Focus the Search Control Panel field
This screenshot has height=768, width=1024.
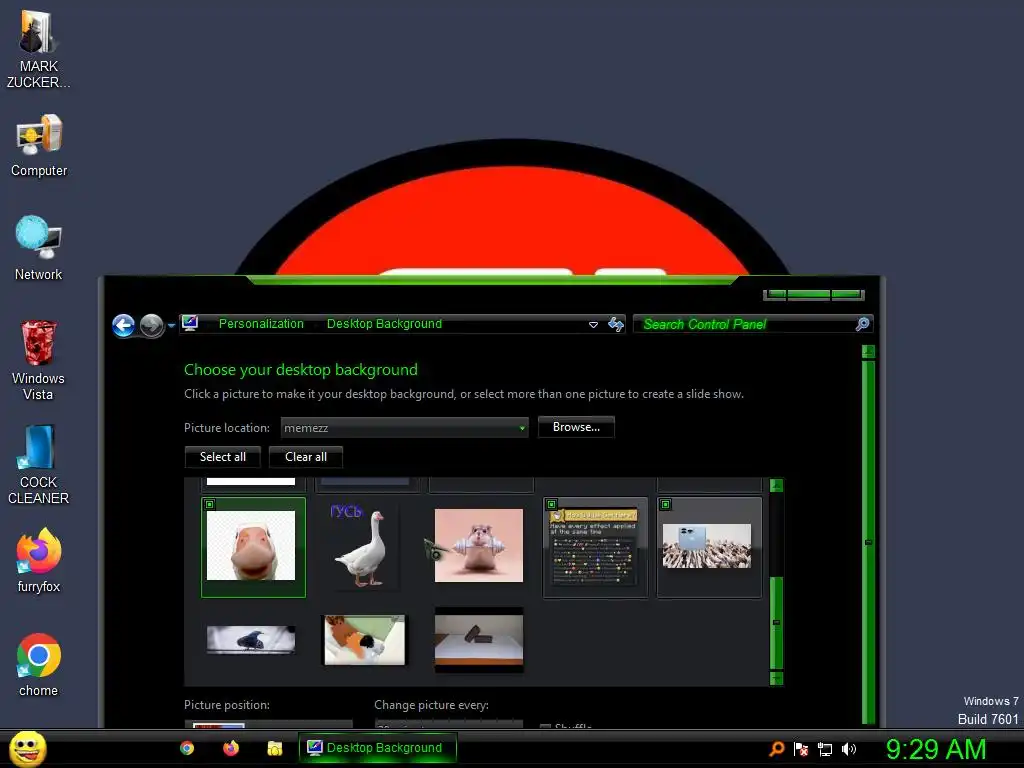click(x=744, y=324)
